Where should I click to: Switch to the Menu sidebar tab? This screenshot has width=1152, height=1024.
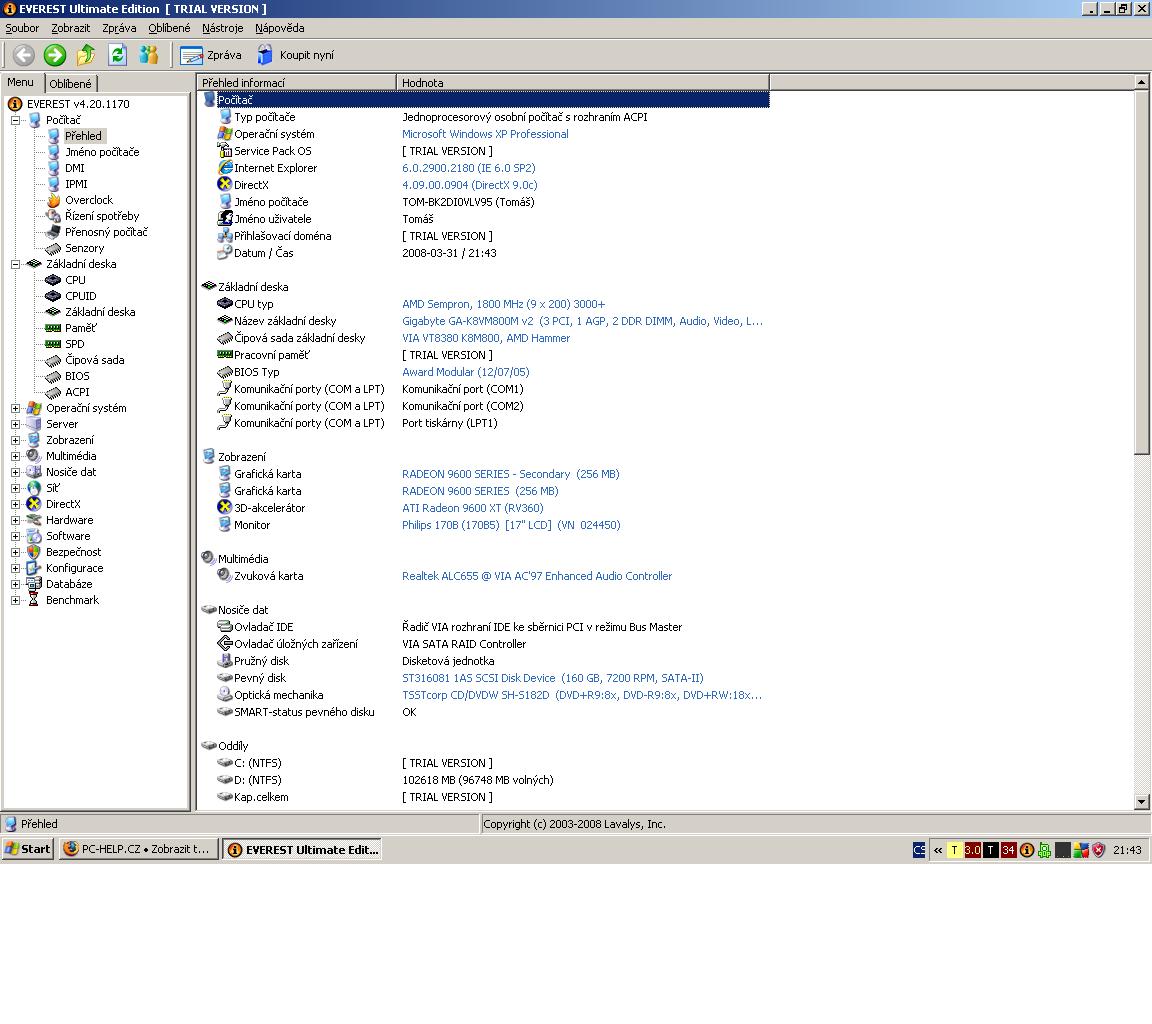coord(21,82)
